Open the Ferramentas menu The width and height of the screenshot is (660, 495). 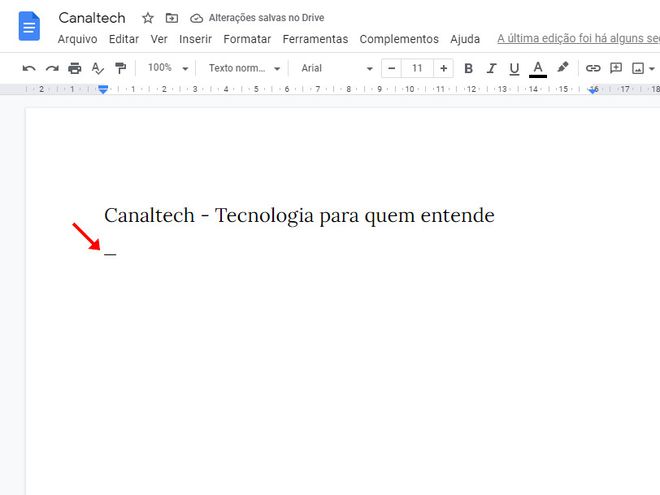click(315, 39)
